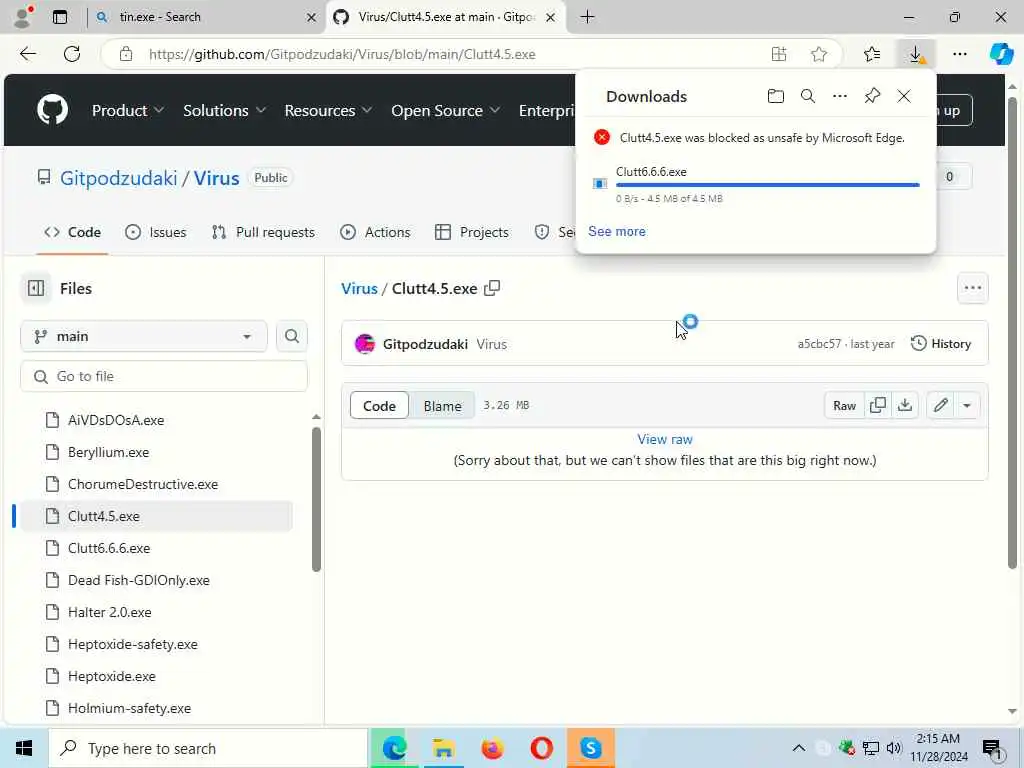Viewport: 1024px width, 768px height.
Task: Search downloads with the magnifier icon
Action: [808, 96]
